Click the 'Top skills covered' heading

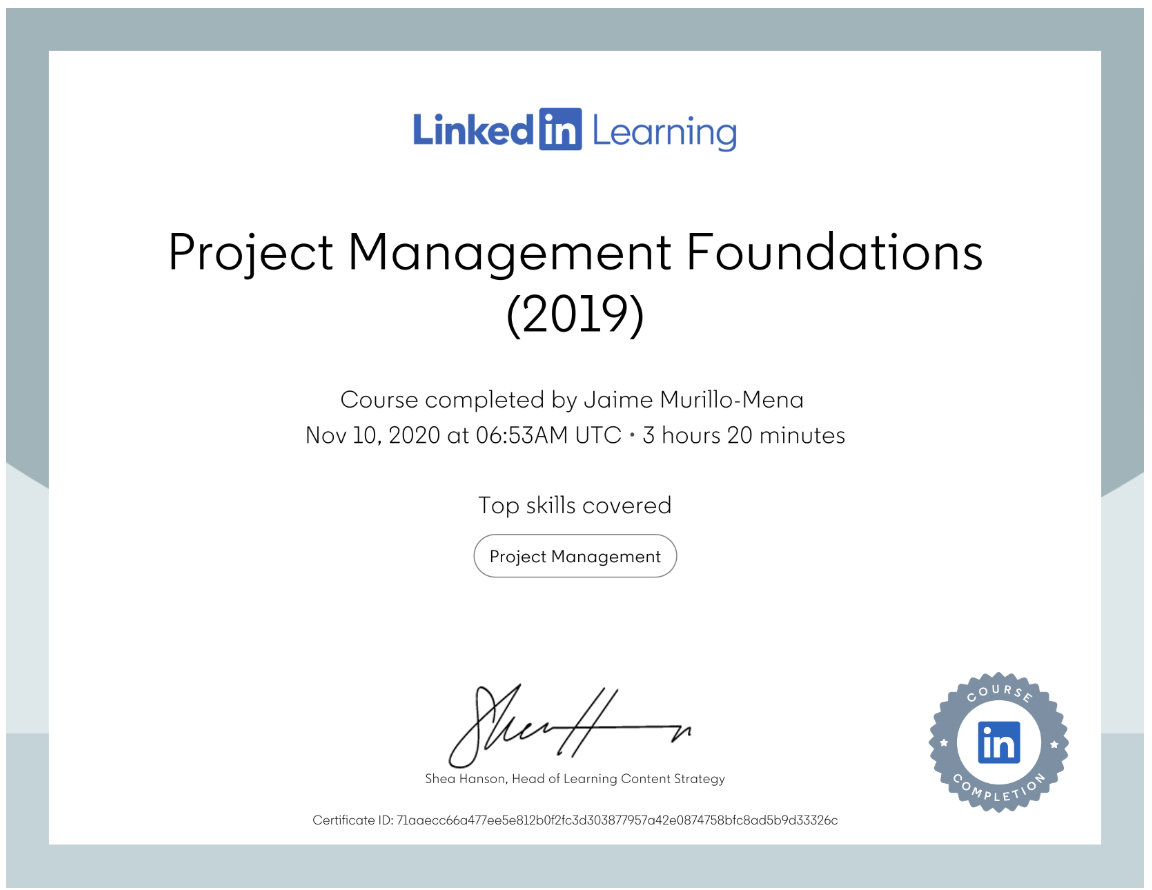[x=575, y=506]
